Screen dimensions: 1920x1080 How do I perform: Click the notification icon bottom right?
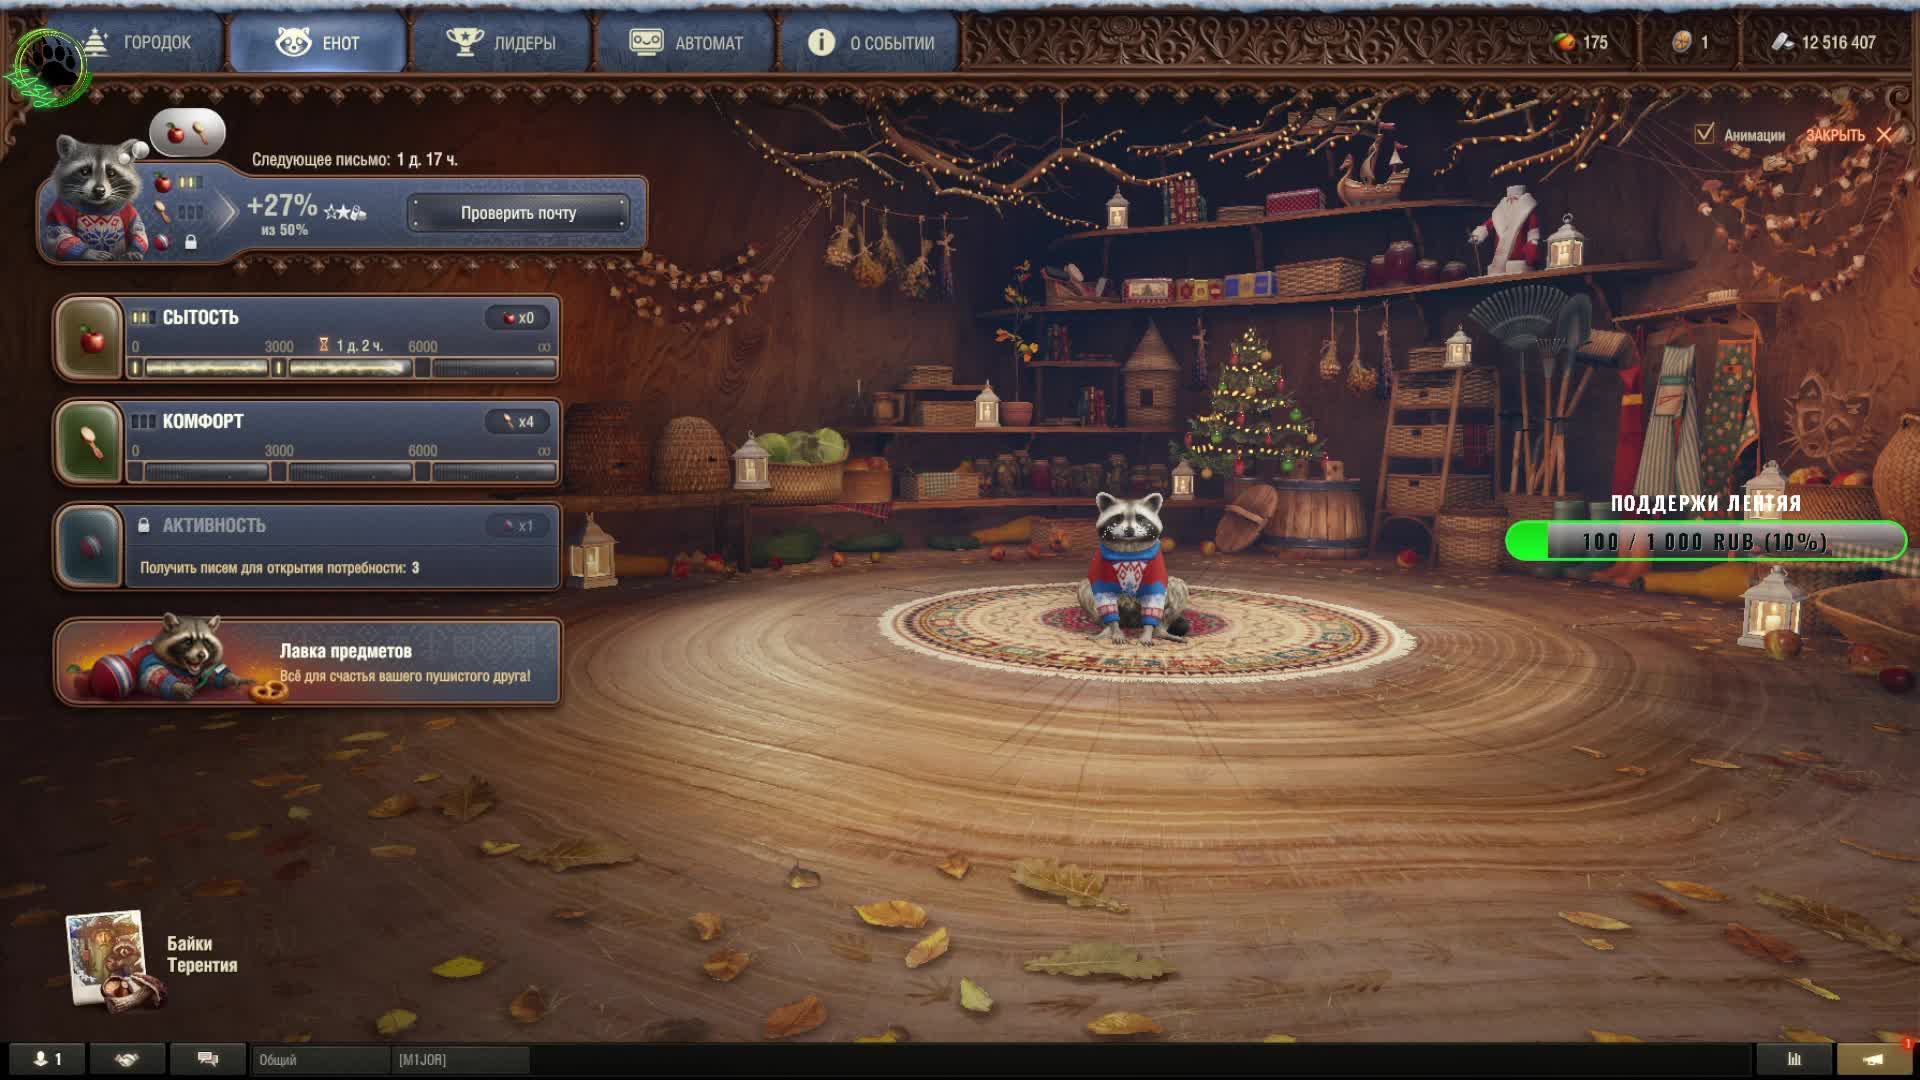(1873, 1059)
